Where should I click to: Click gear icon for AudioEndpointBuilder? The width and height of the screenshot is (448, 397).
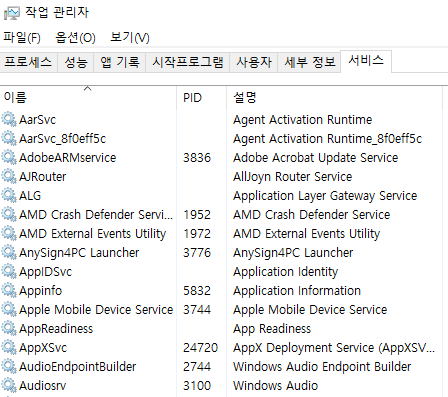click(9, 366)
